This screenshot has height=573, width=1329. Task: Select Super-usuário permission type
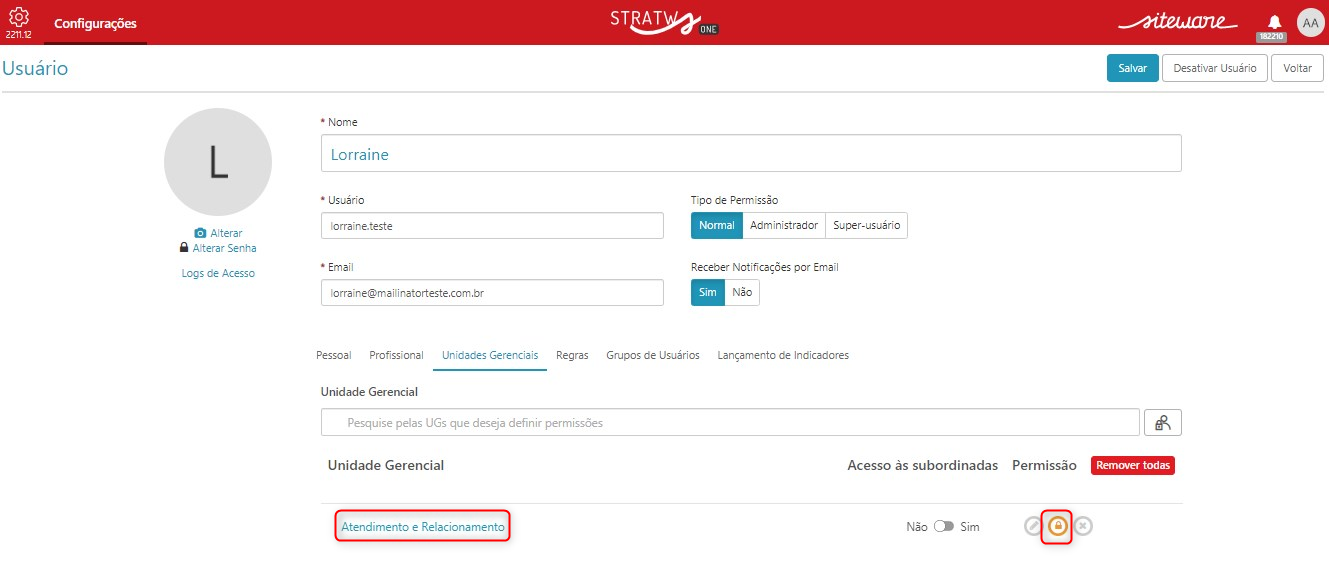click(866, 225)
